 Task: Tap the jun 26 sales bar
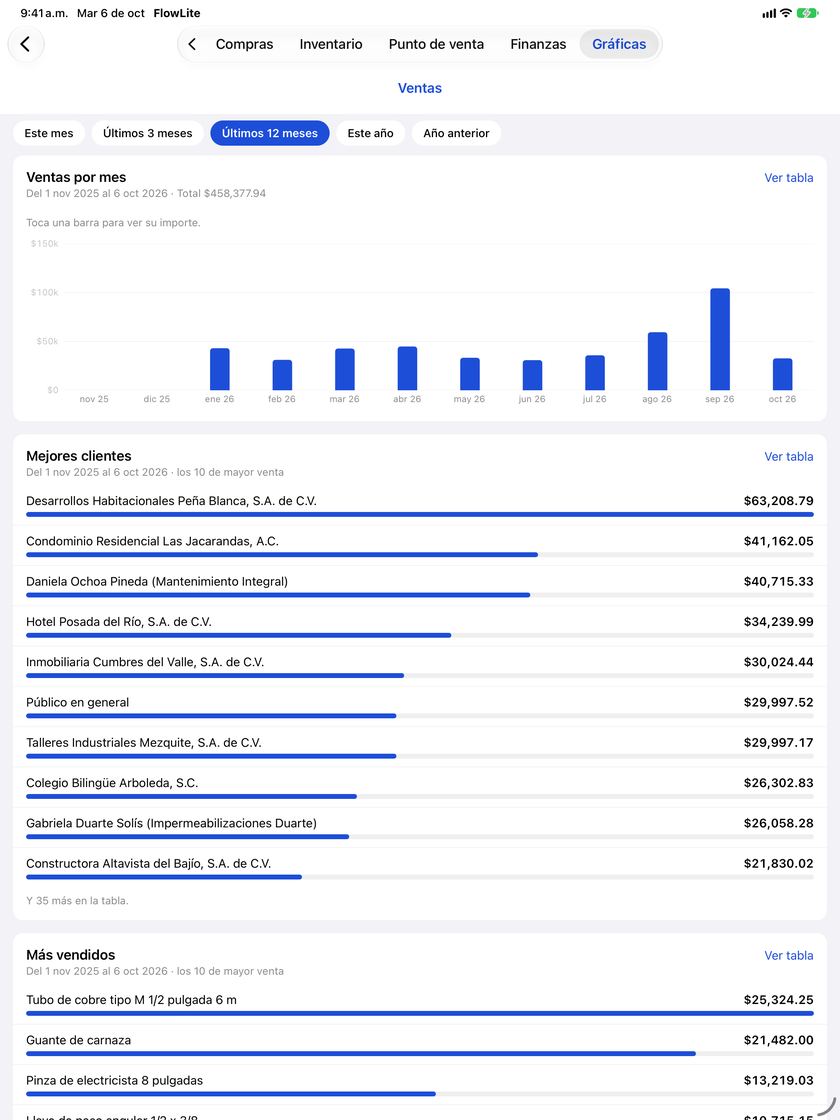pos(532,375)
